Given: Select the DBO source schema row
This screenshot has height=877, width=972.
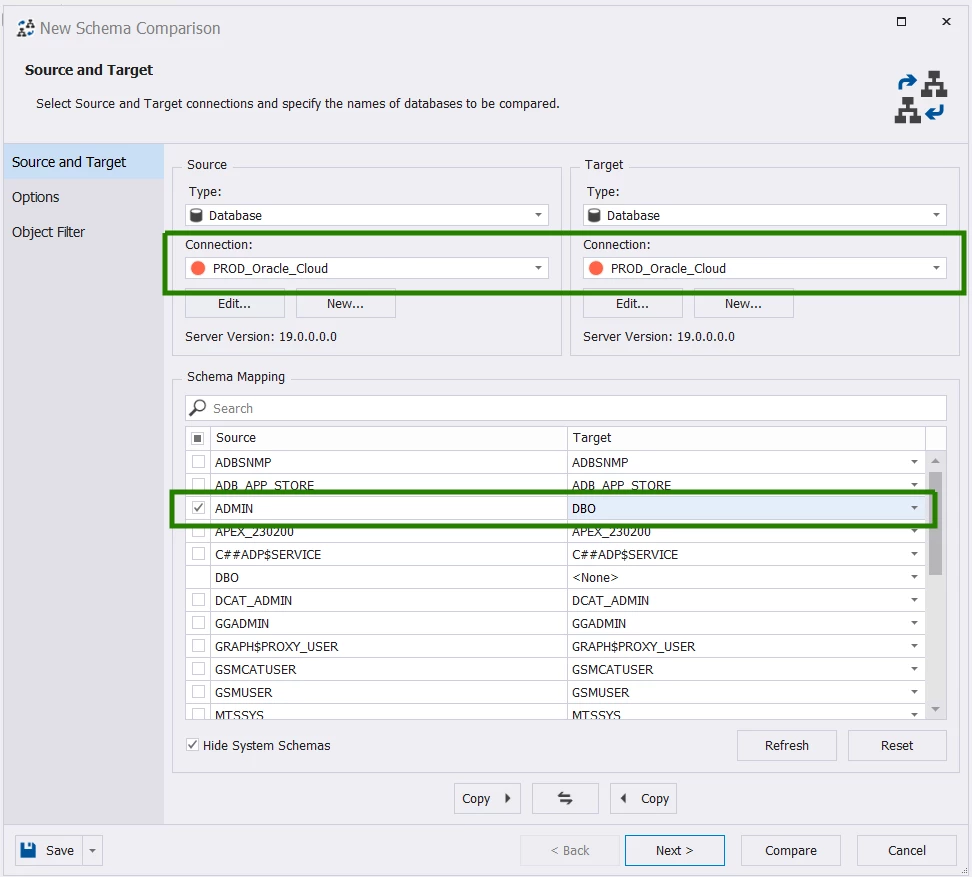Looking at the screenshot, I should tap(389, 577).
